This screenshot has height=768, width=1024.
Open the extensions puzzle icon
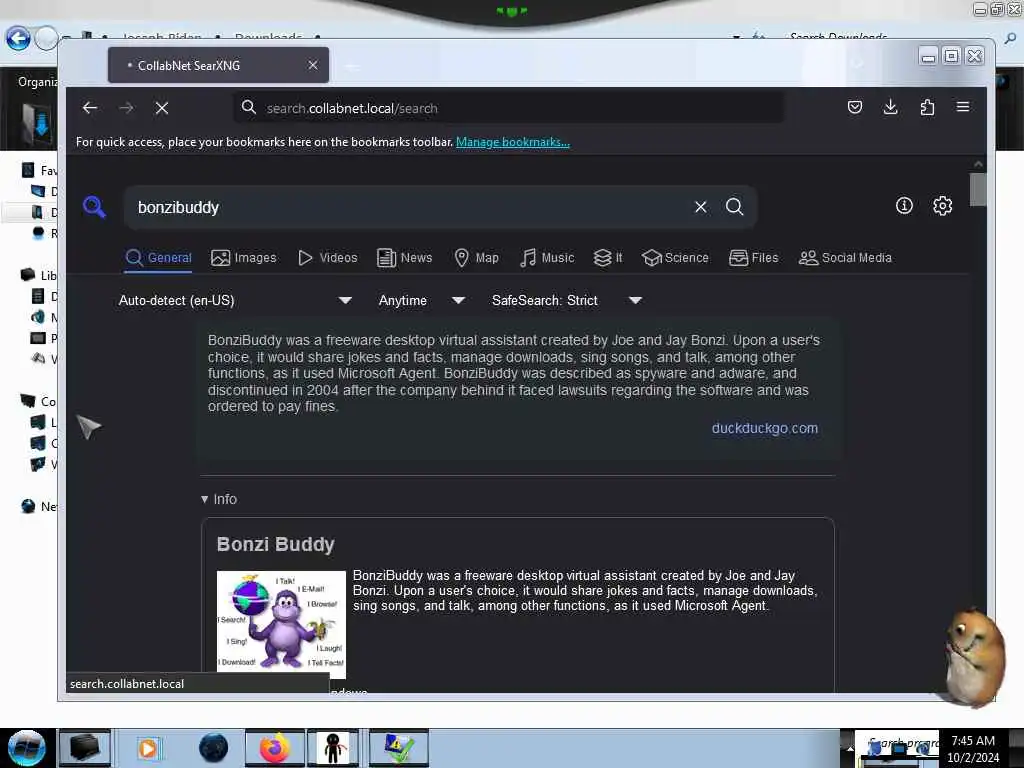(927, 107)
